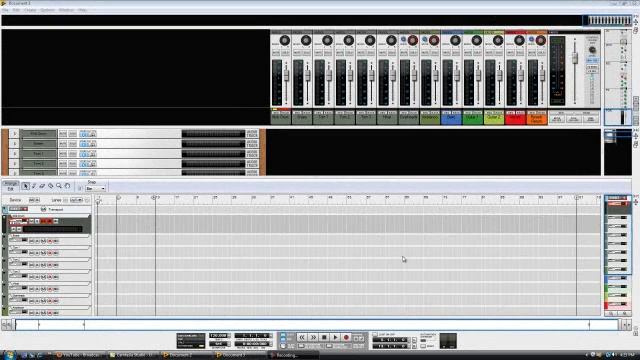Click the Rewind transport button
Viewport: 640px width, 360px height.
pyautogui.click(x=302, y=338)
